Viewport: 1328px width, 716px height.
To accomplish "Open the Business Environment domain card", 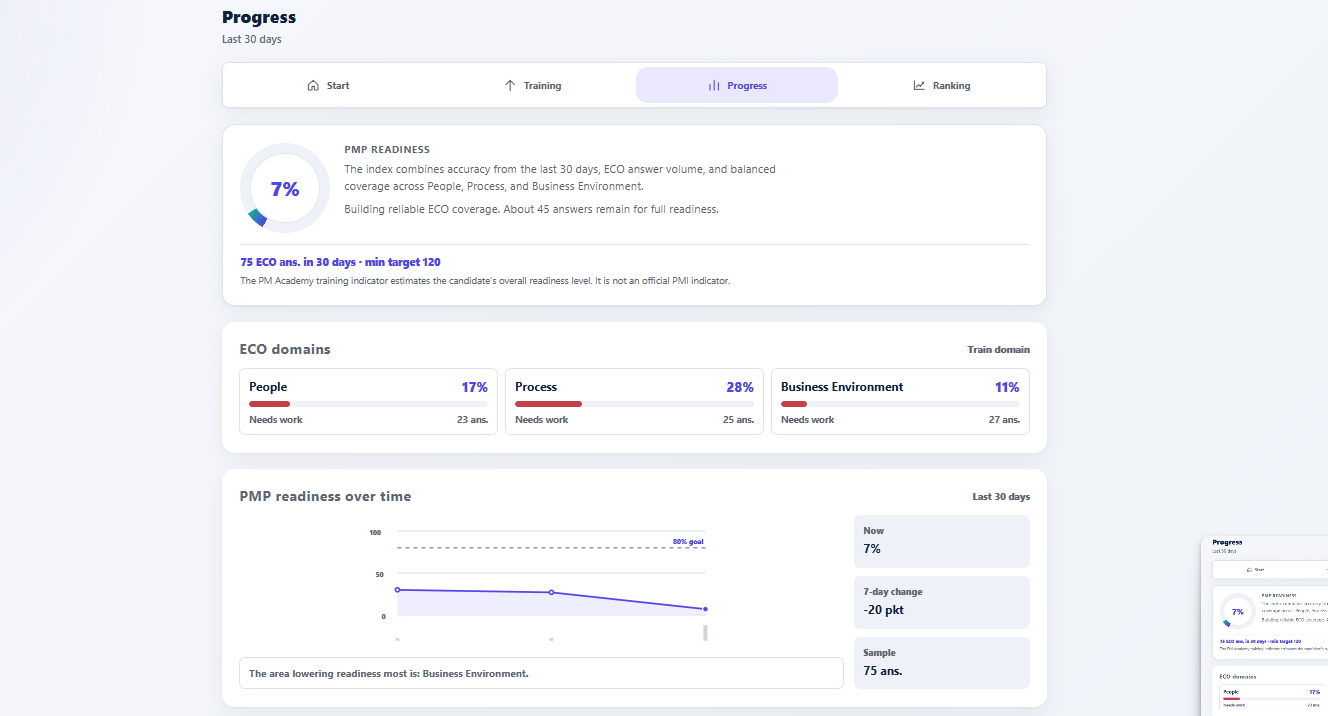I will pyautogui.click(x=900, y=402).
